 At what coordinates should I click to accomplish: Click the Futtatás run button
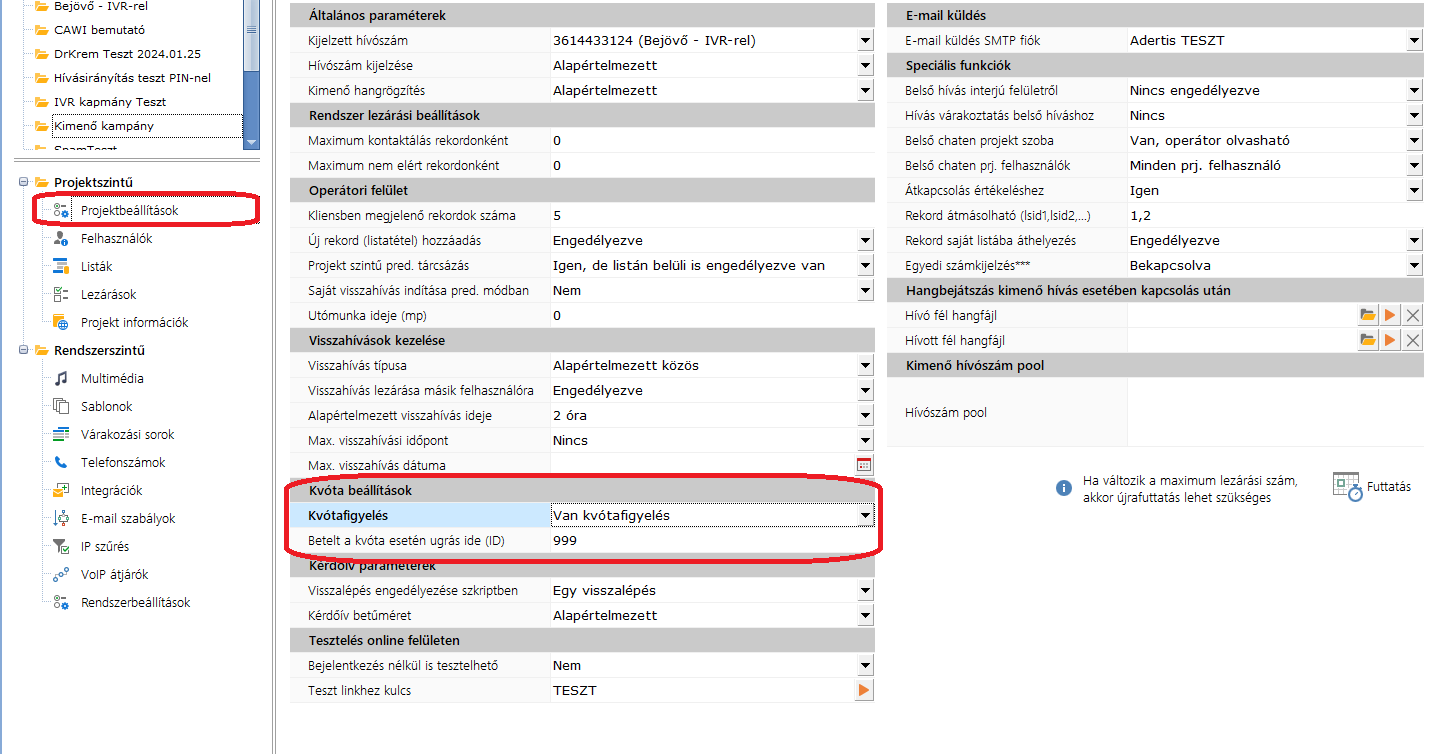point(1372,487)
